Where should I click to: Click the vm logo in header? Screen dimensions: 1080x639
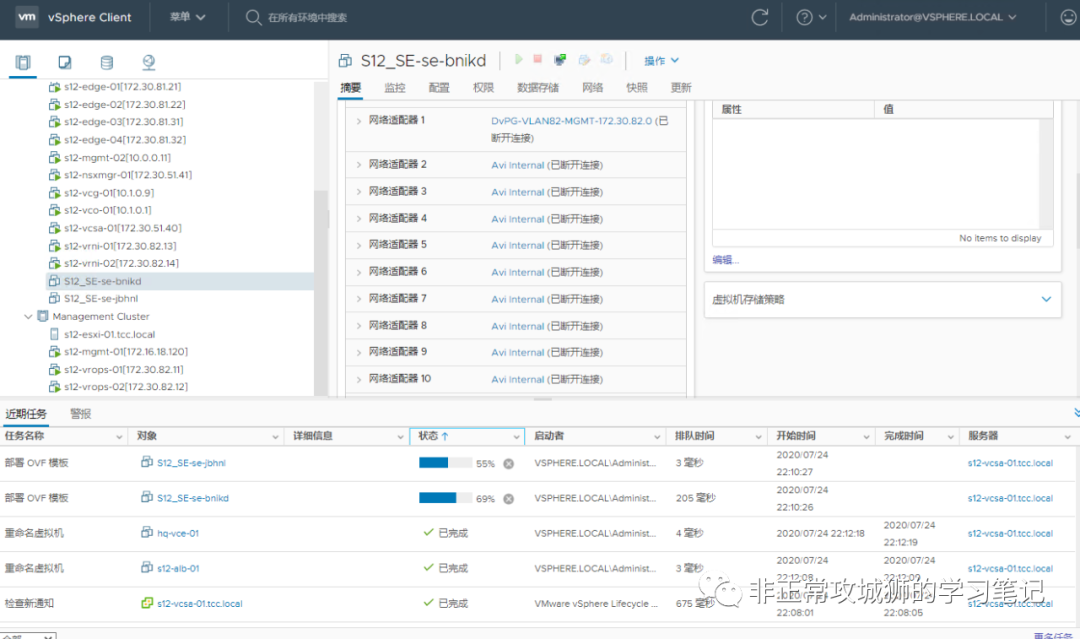pyautogui.click(x=27, y=17)
